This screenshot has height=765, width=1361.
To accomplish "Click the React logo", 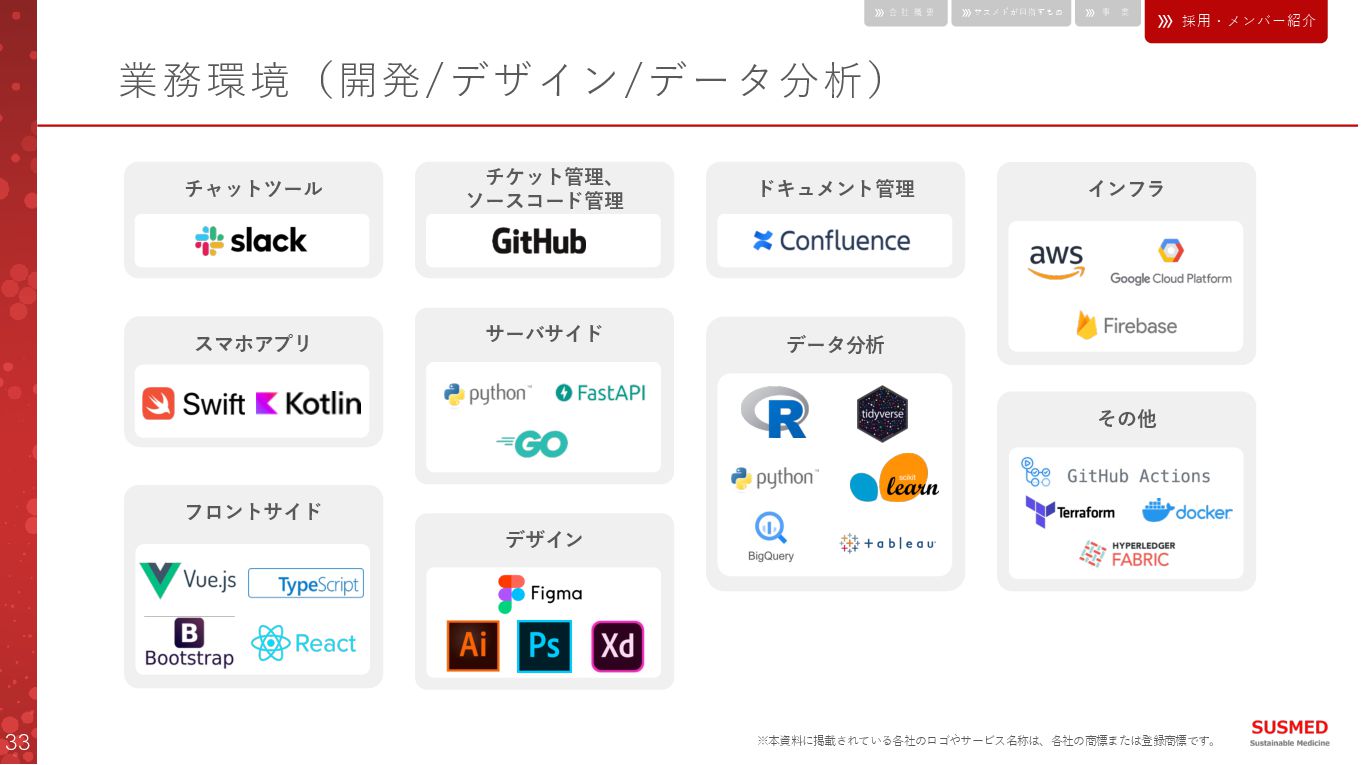I will [x=304, y=643].
